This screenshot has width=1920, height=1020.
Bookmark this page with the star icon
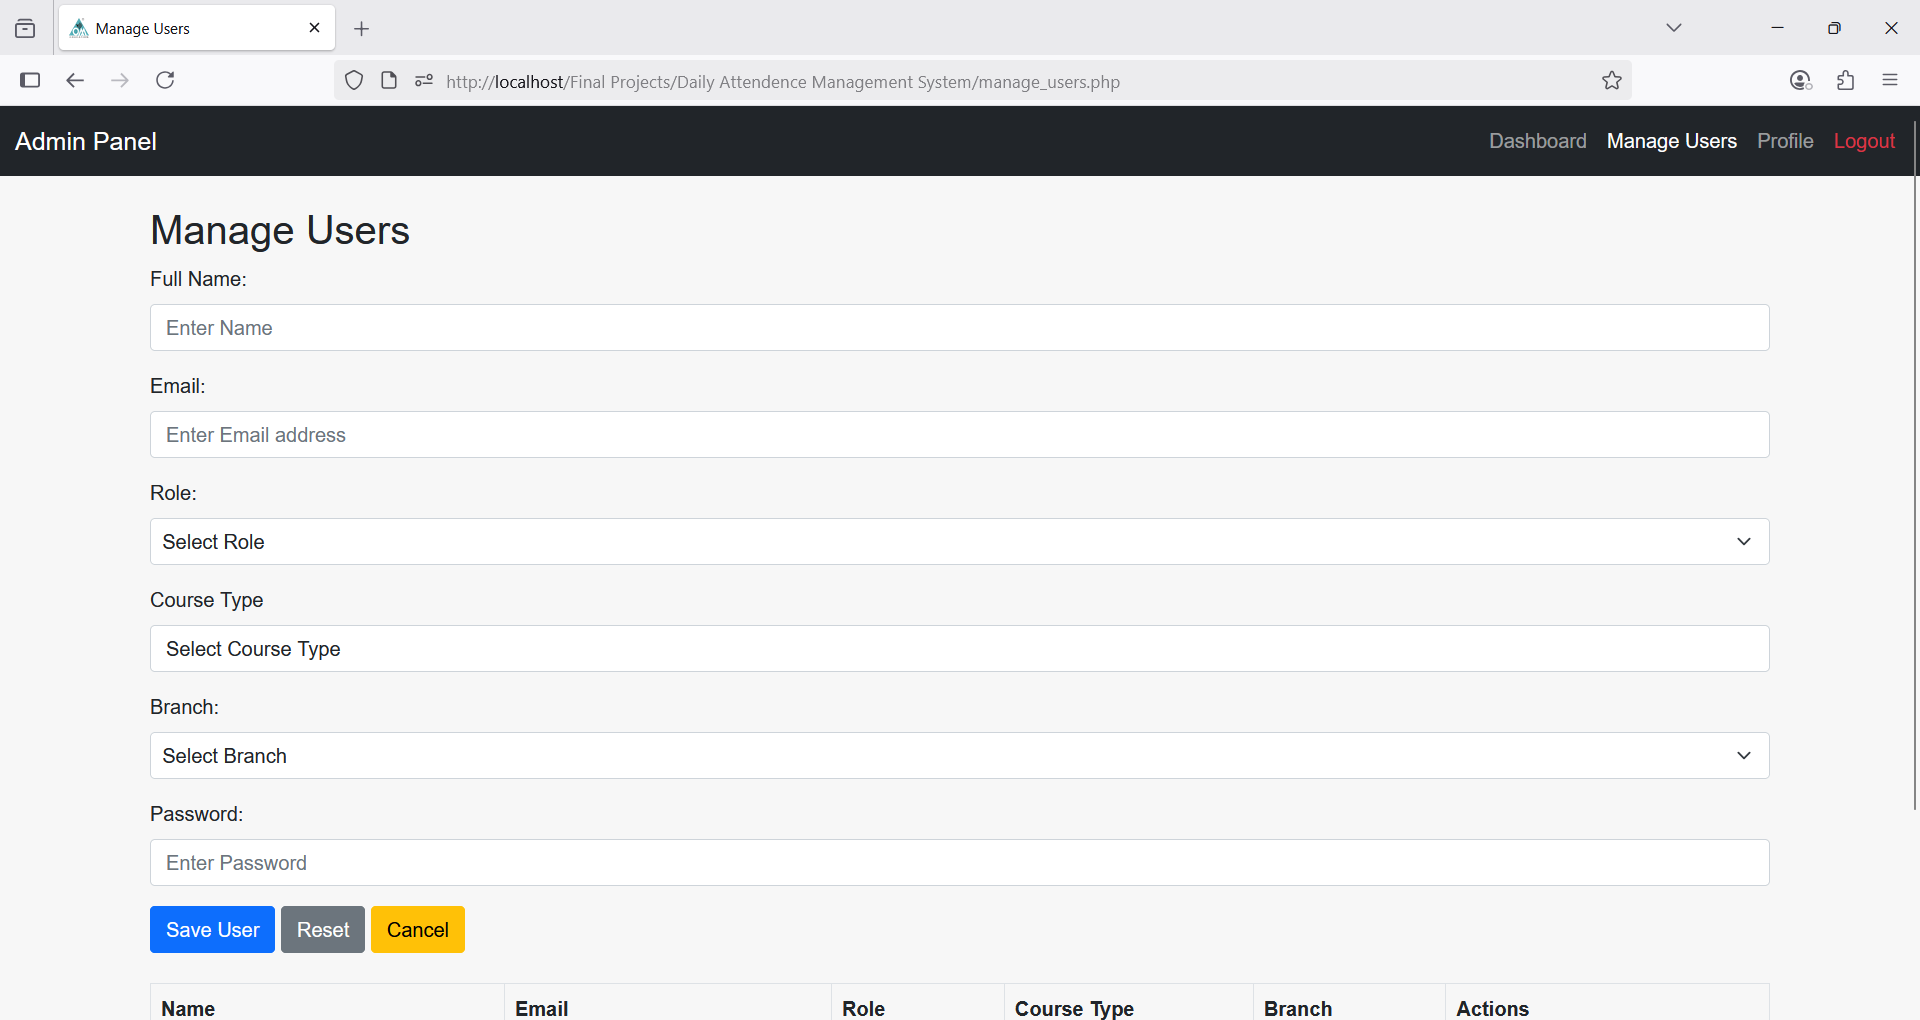(x=1611, y=81)
